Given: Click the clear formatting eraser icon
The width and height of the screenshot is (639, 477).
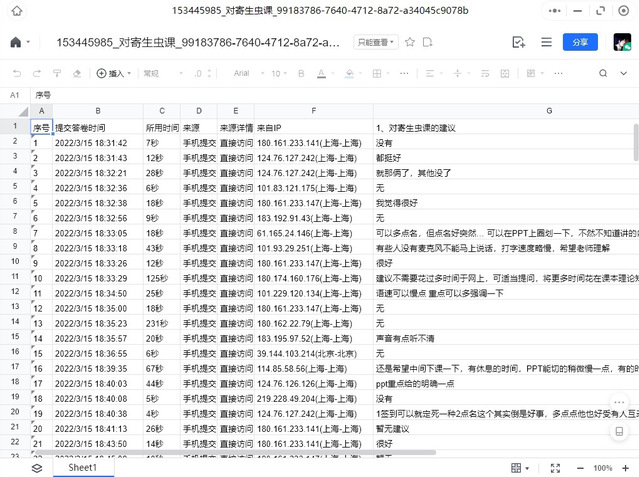Looking at the screenshot, I should (77, 73).
